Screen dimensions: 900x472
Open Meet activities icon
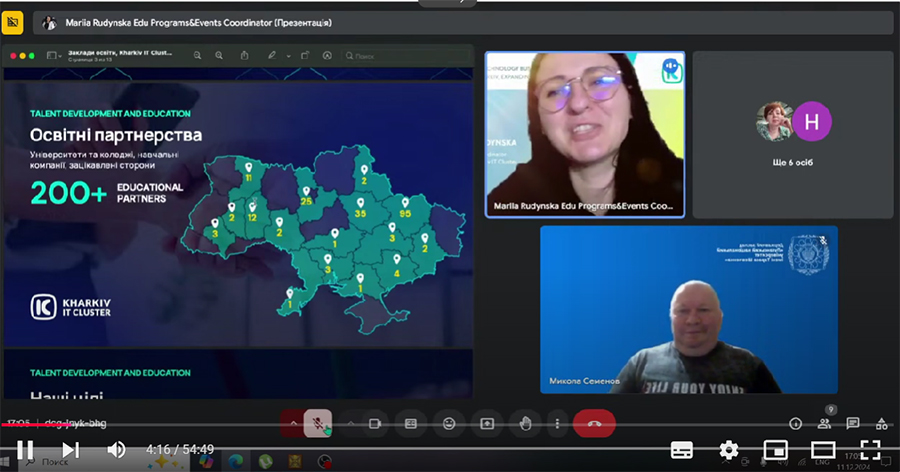(x=882, y=424)
